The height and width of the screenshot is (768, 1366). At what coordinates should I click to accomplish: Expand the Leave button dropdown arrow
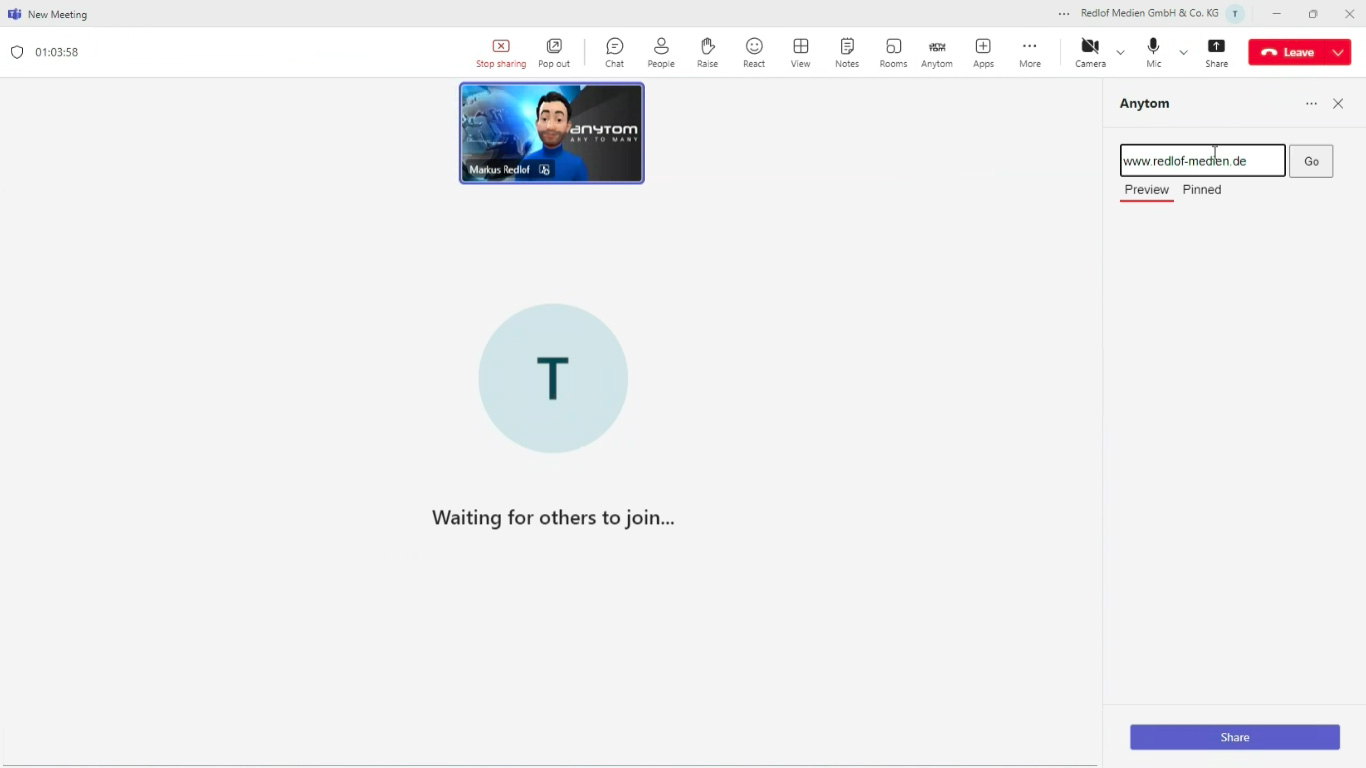tap(1338, 52)
